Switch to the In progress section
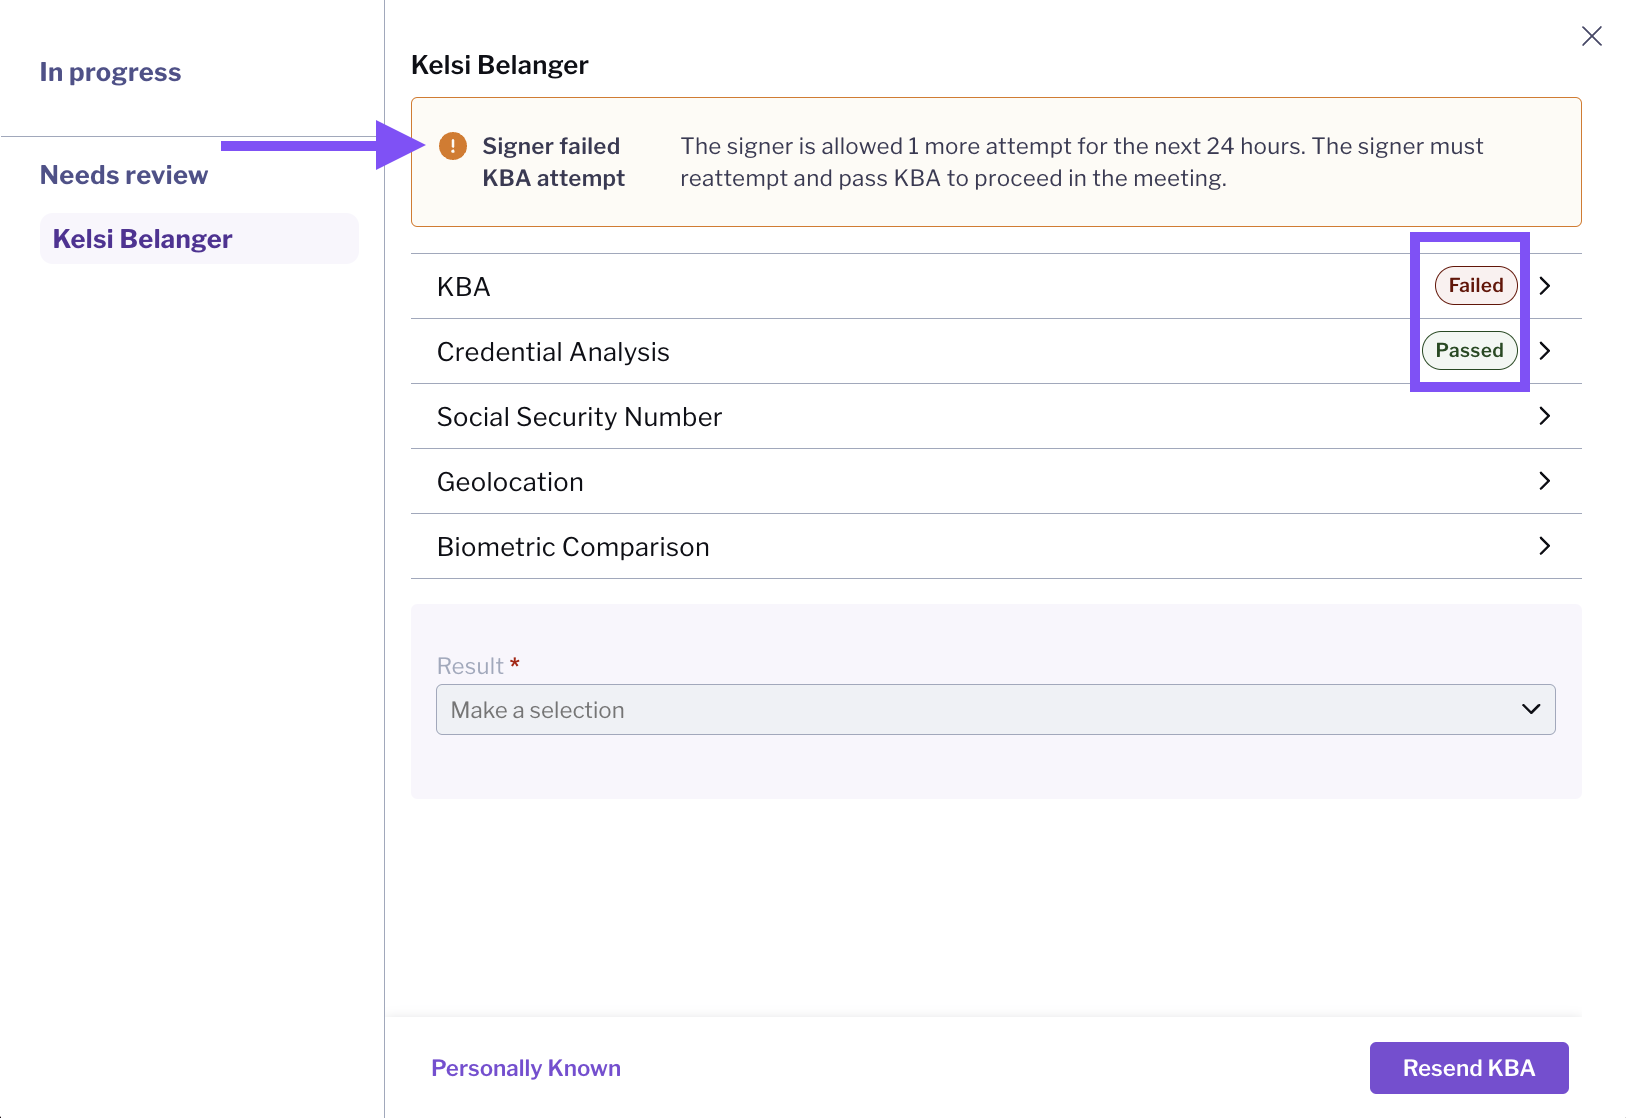Image resolution: width=1626 pixels, height=1118 pixels. [x=110, y=71]
